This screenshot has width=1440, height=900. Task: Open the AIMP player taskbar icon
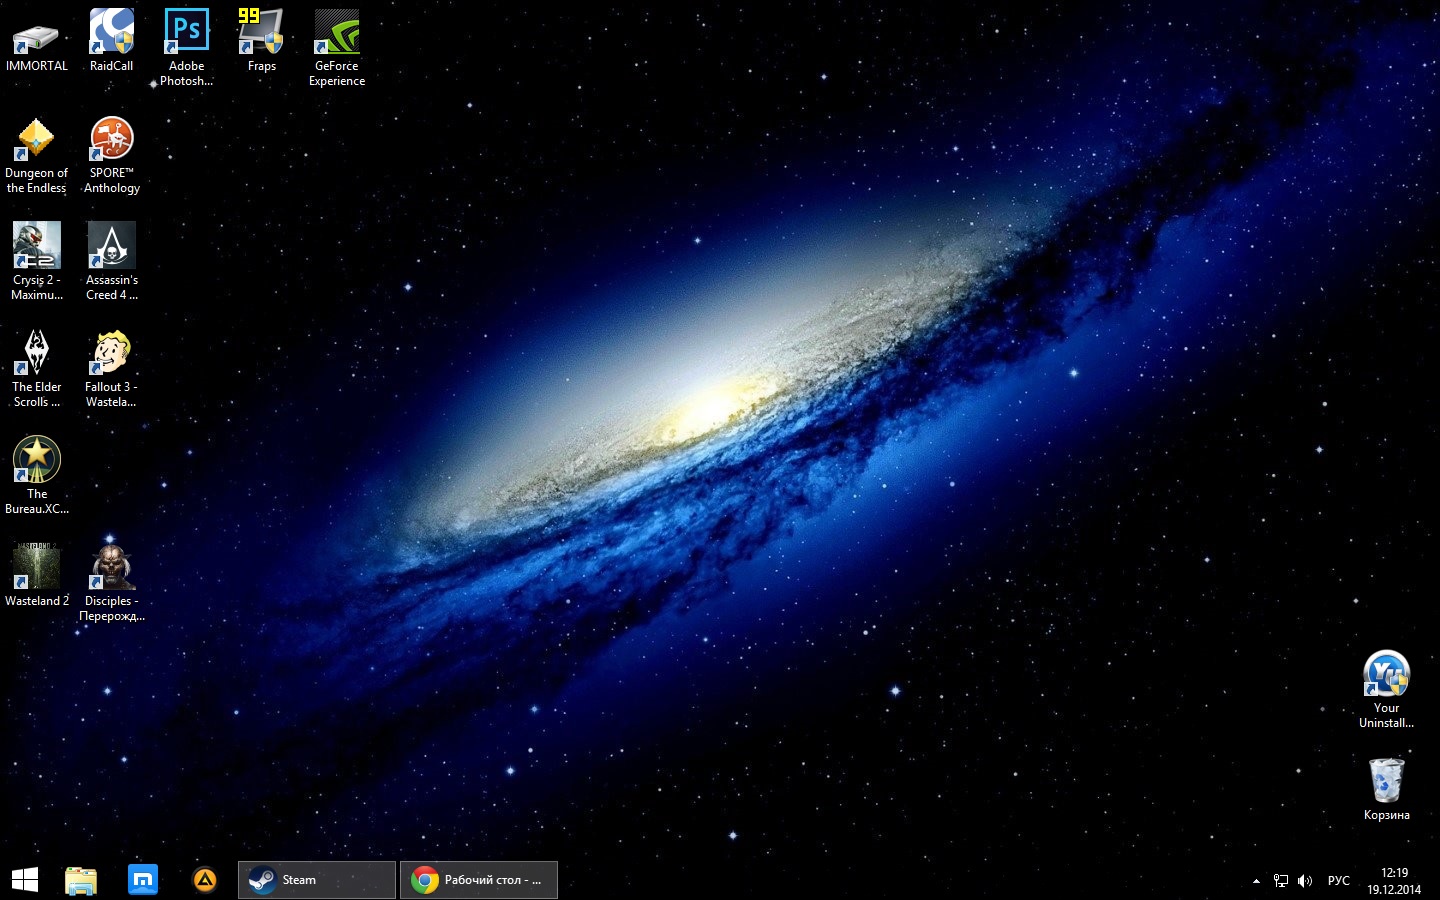[205, 880]
